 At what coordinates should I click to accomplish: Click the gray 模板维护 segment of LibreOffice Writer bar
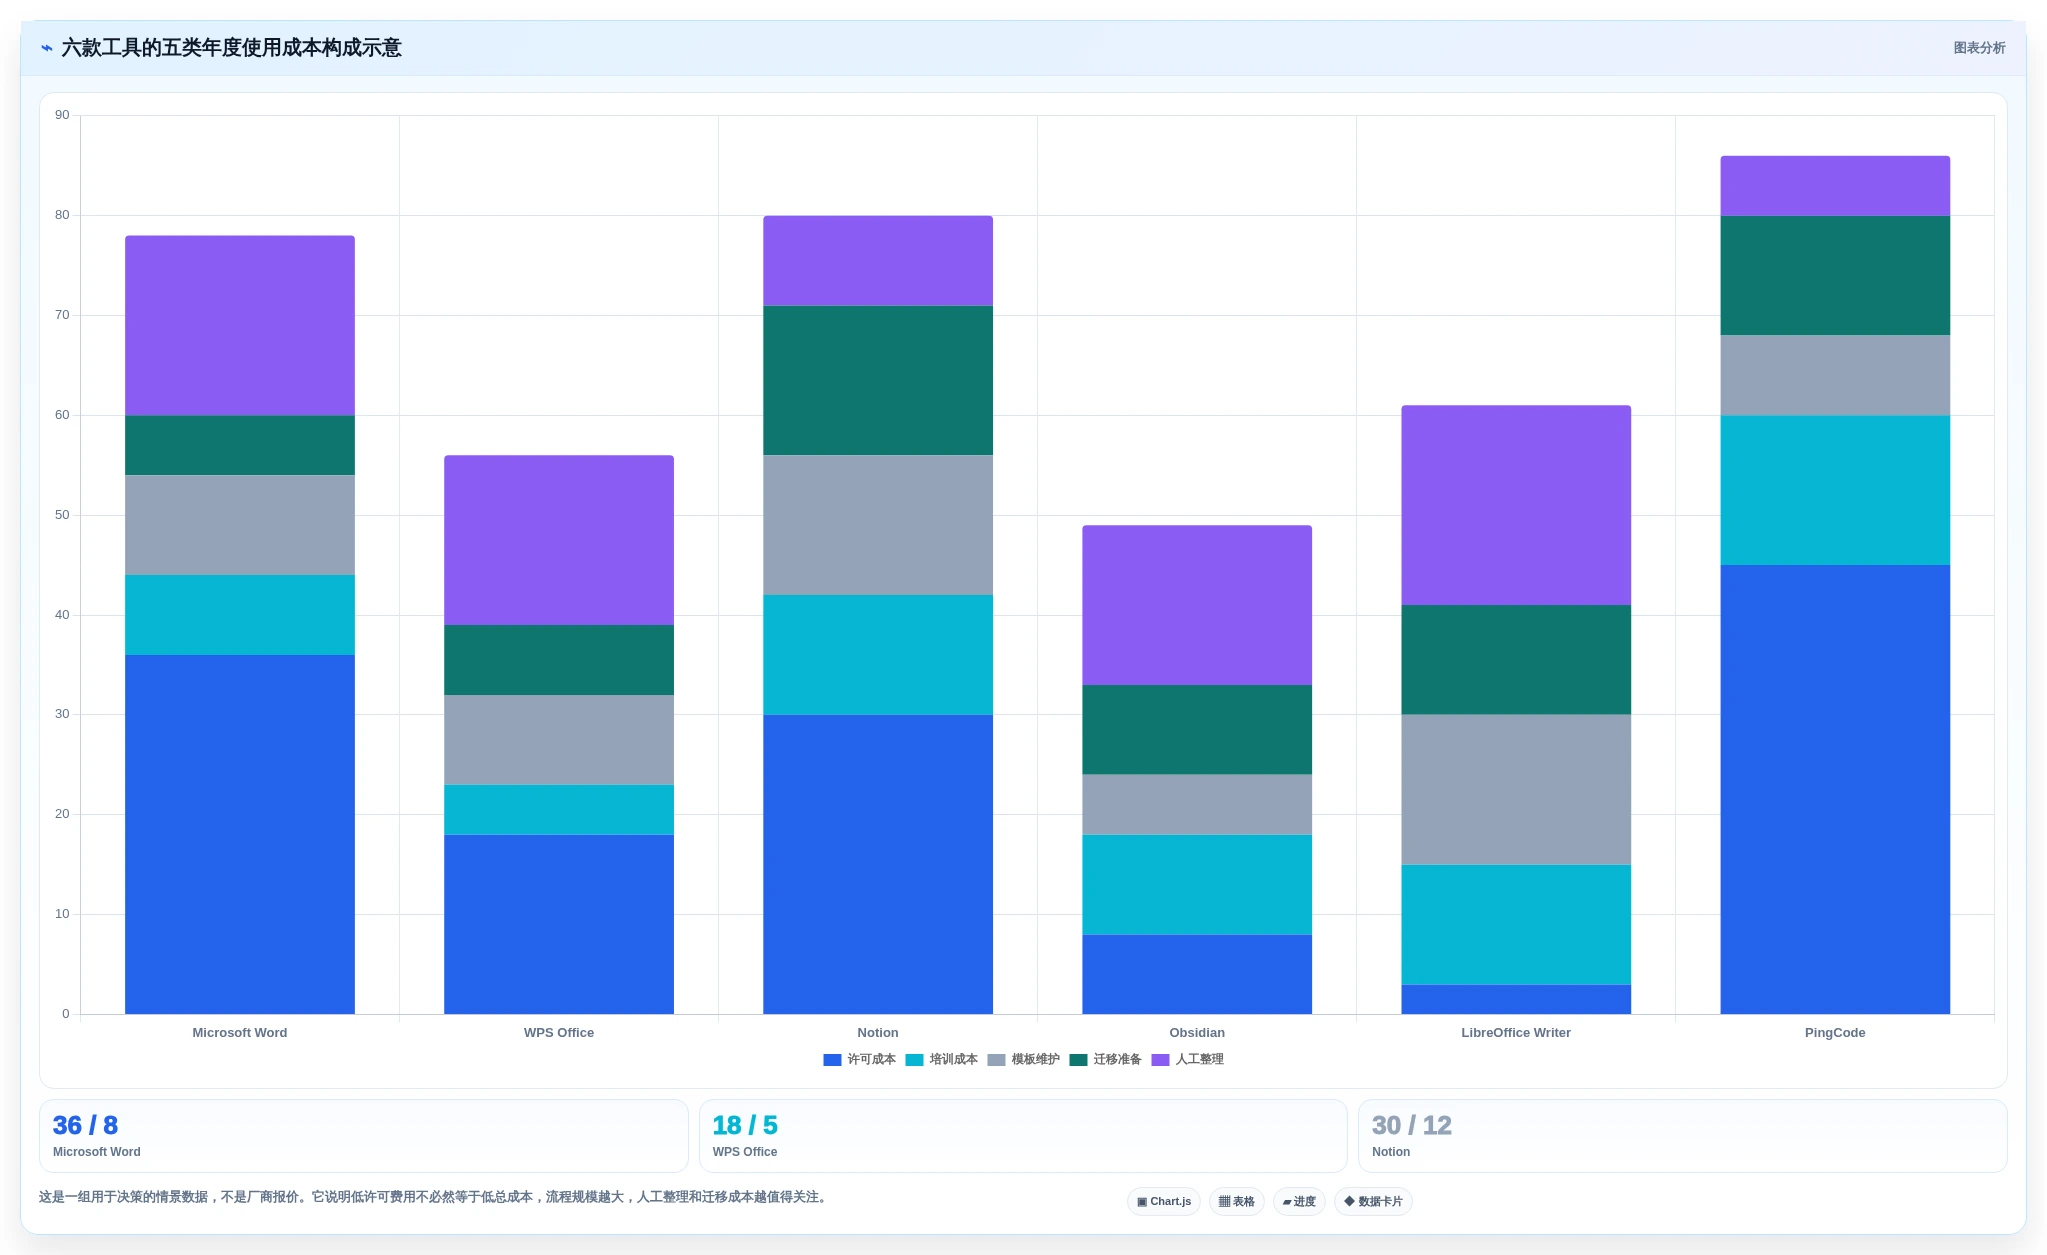point(1516,790)
